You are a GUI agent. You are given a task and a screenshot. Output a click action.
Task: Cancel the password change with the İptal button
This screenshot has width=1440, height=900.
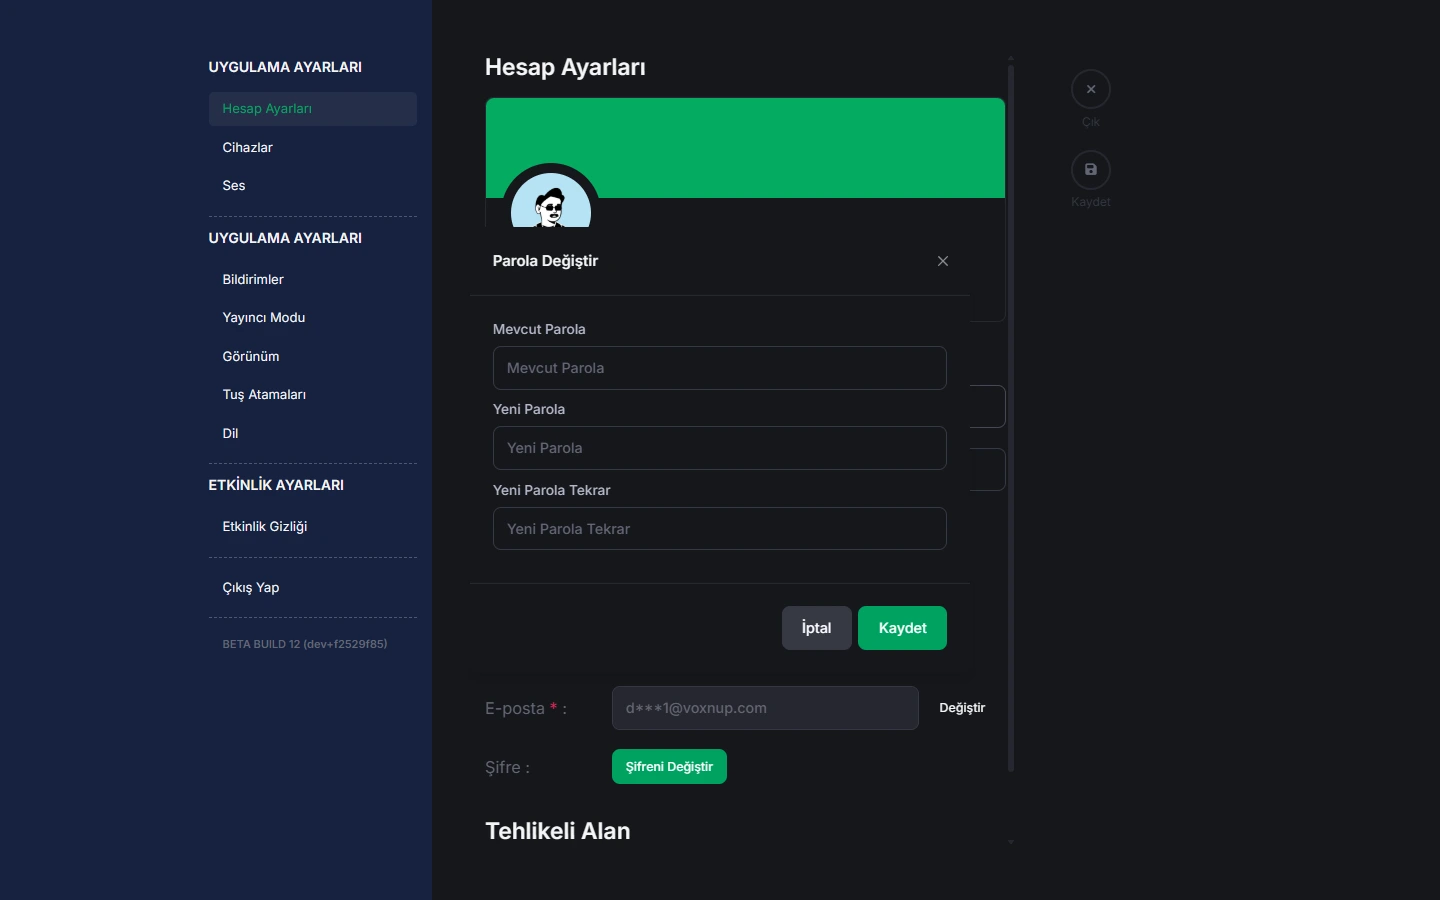click(817, 628)
